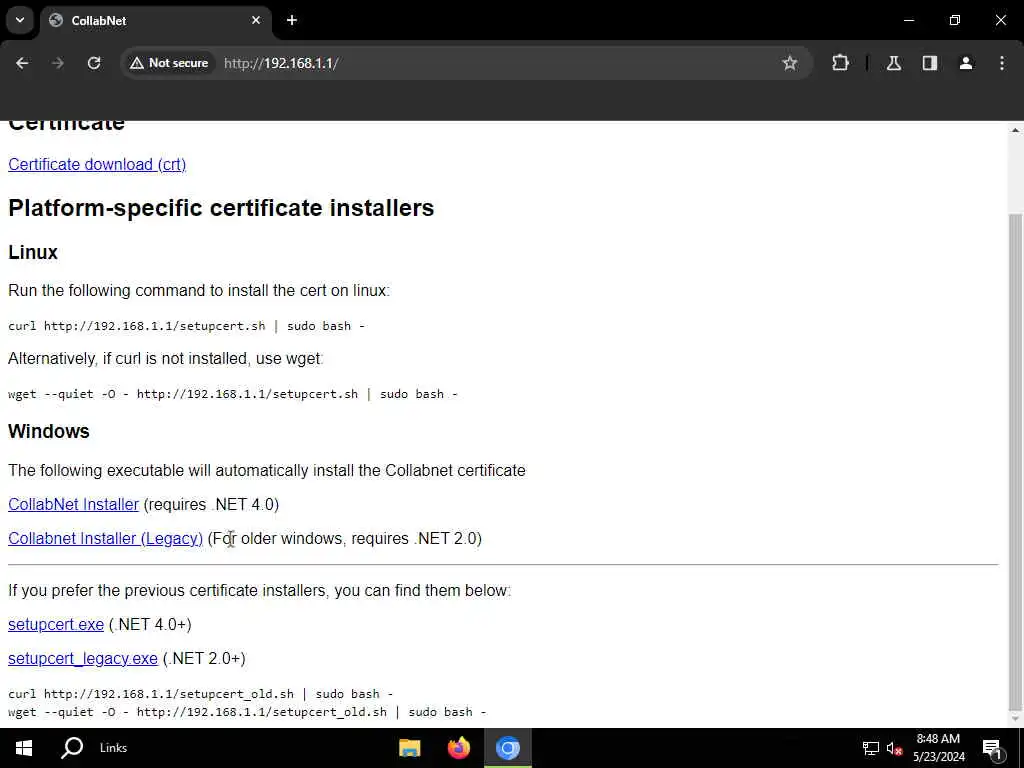The height and width of the screenshot is (768, 1024).
Task: Click the muted volume tray icon
Action: tap(894, 748)
